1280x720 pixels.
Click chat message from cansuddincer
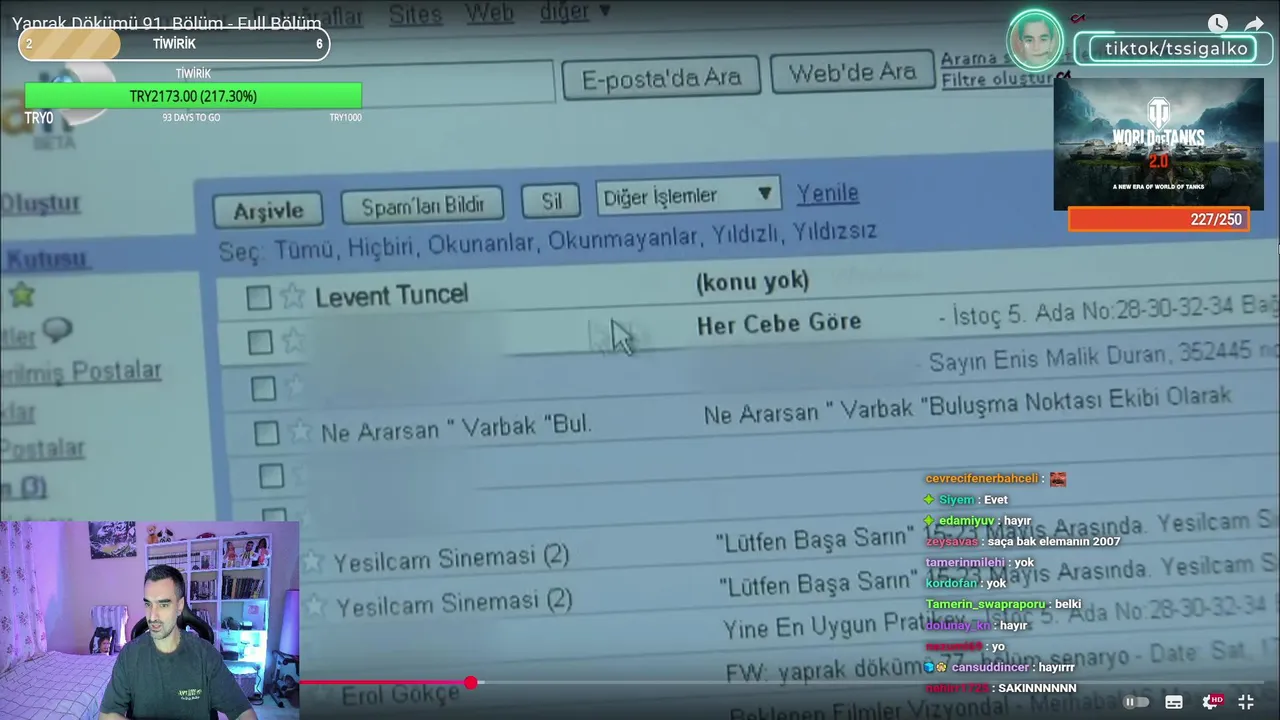999,667
